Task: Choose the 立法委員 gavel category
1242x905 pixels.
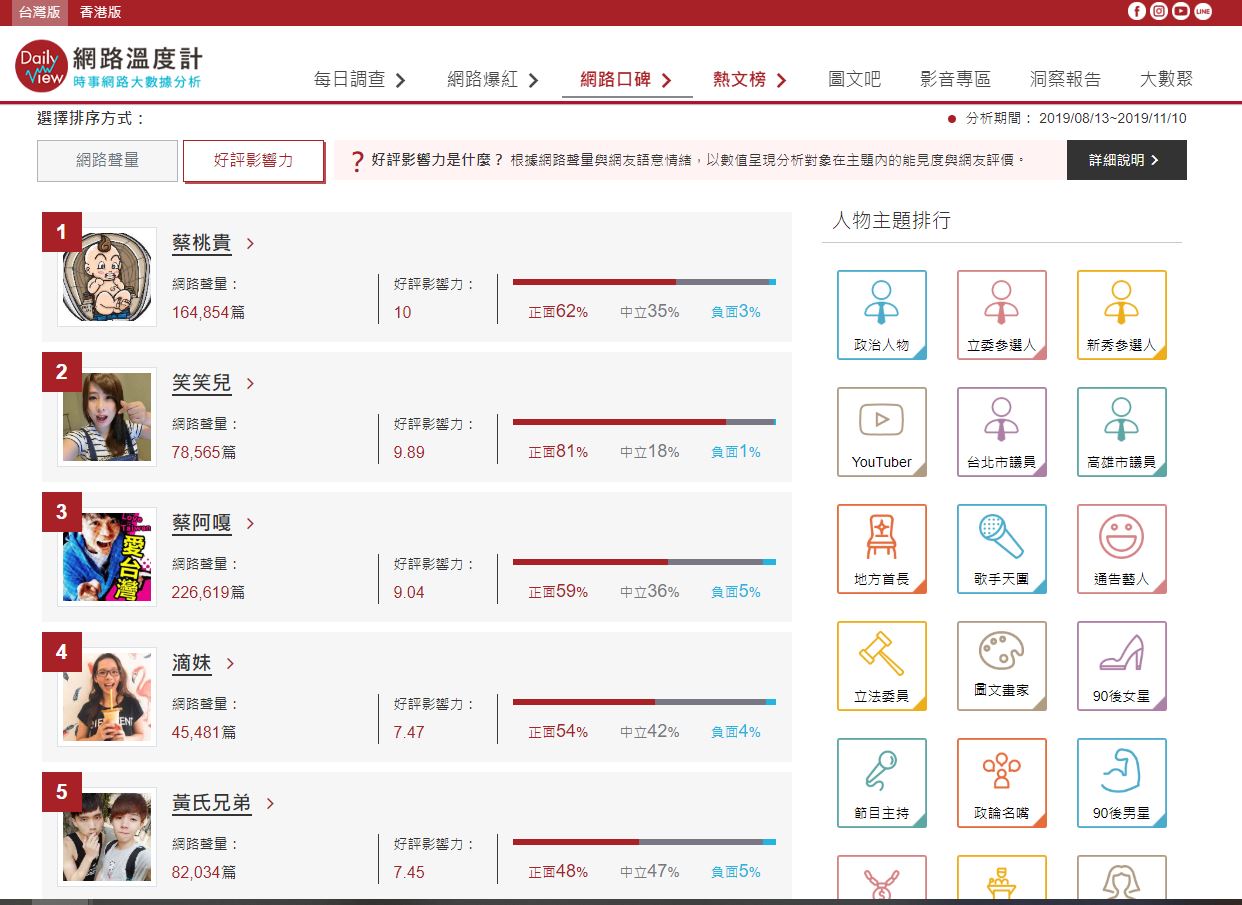Action: click(881, 665)
